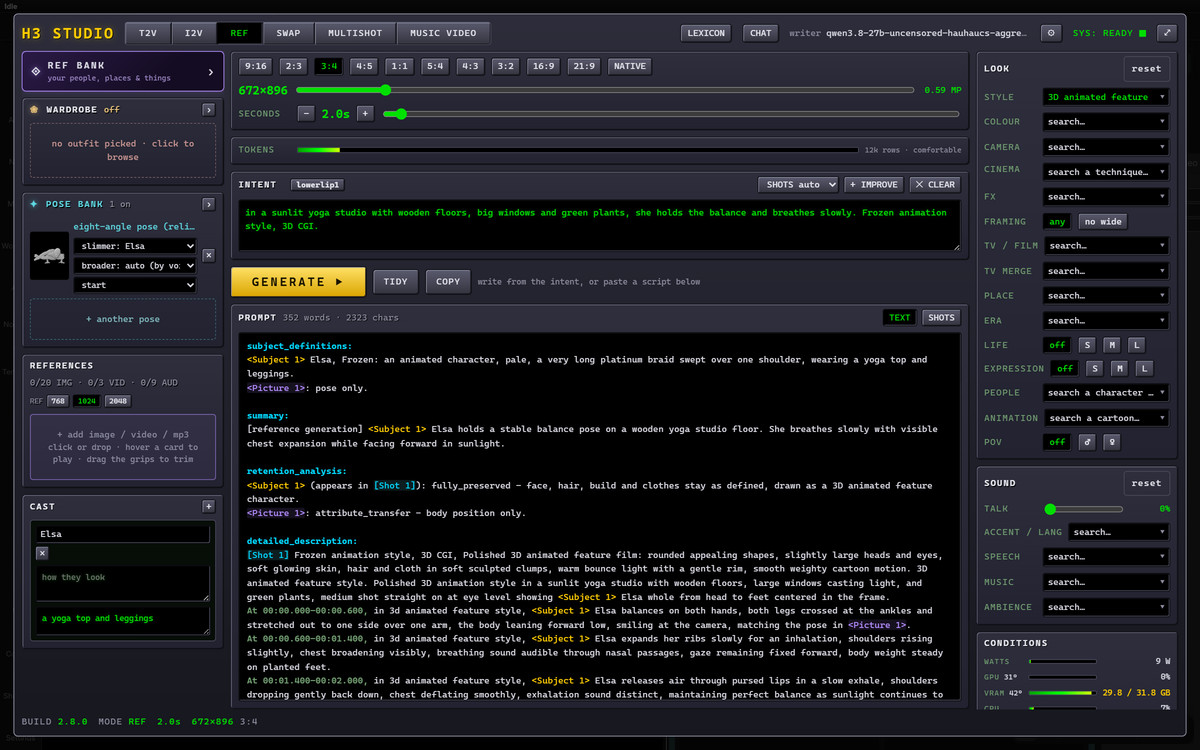
Task: Toggle the Expression off switch
Action: point(1066,368)
